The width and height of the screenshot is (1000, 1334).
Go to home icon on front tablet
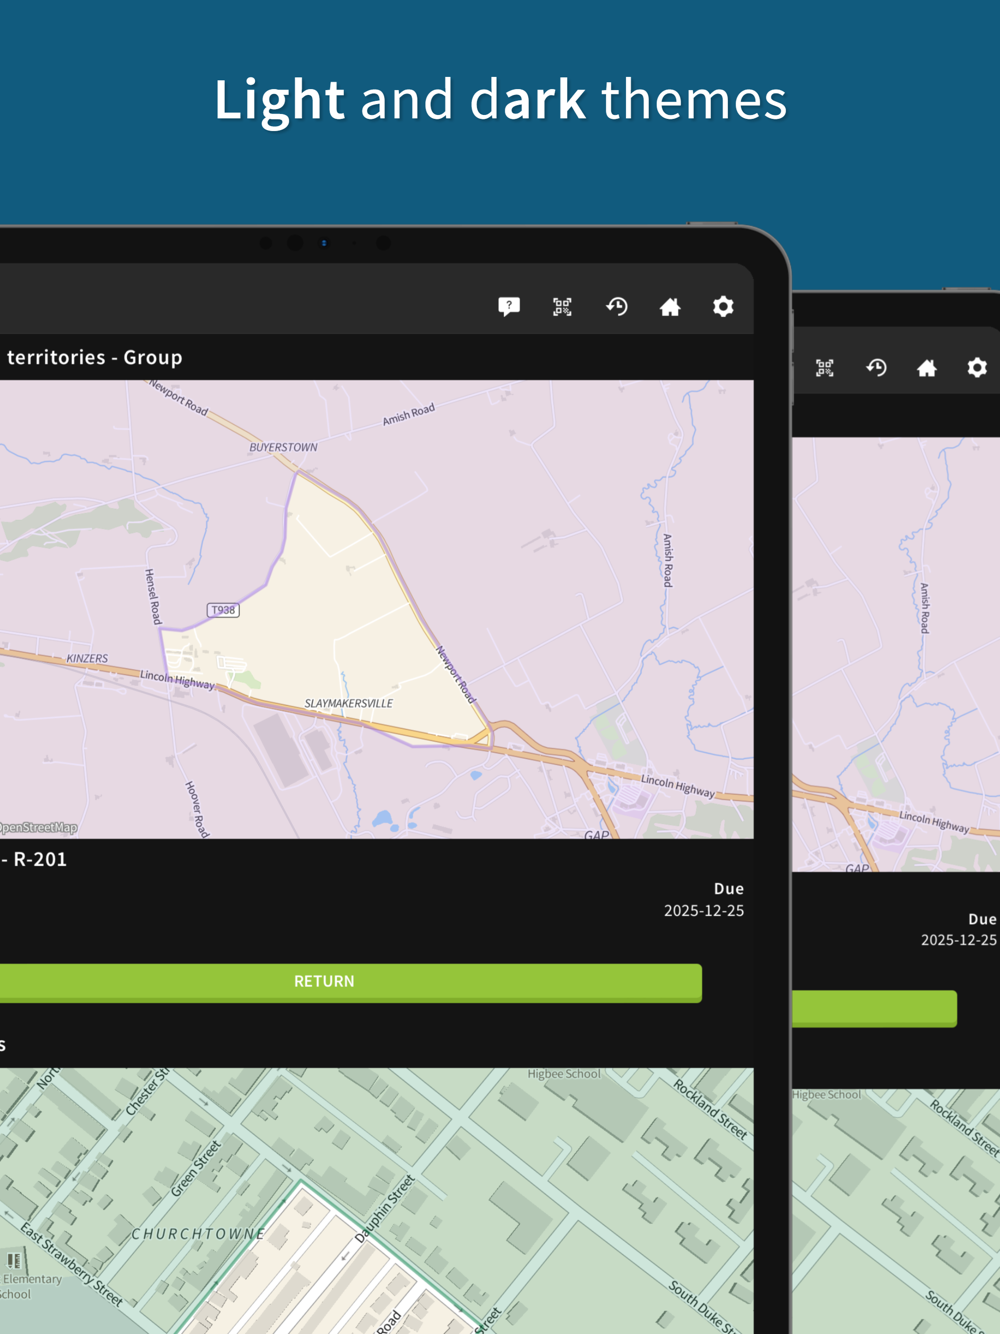pyautogui.click(x=670, y=307)
